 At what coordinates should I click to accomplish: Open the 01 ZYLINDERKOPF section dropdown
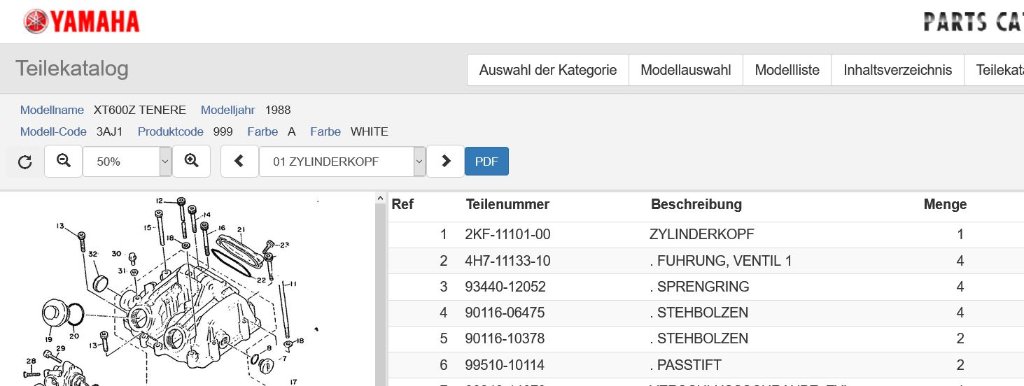(x=343, y=161)
